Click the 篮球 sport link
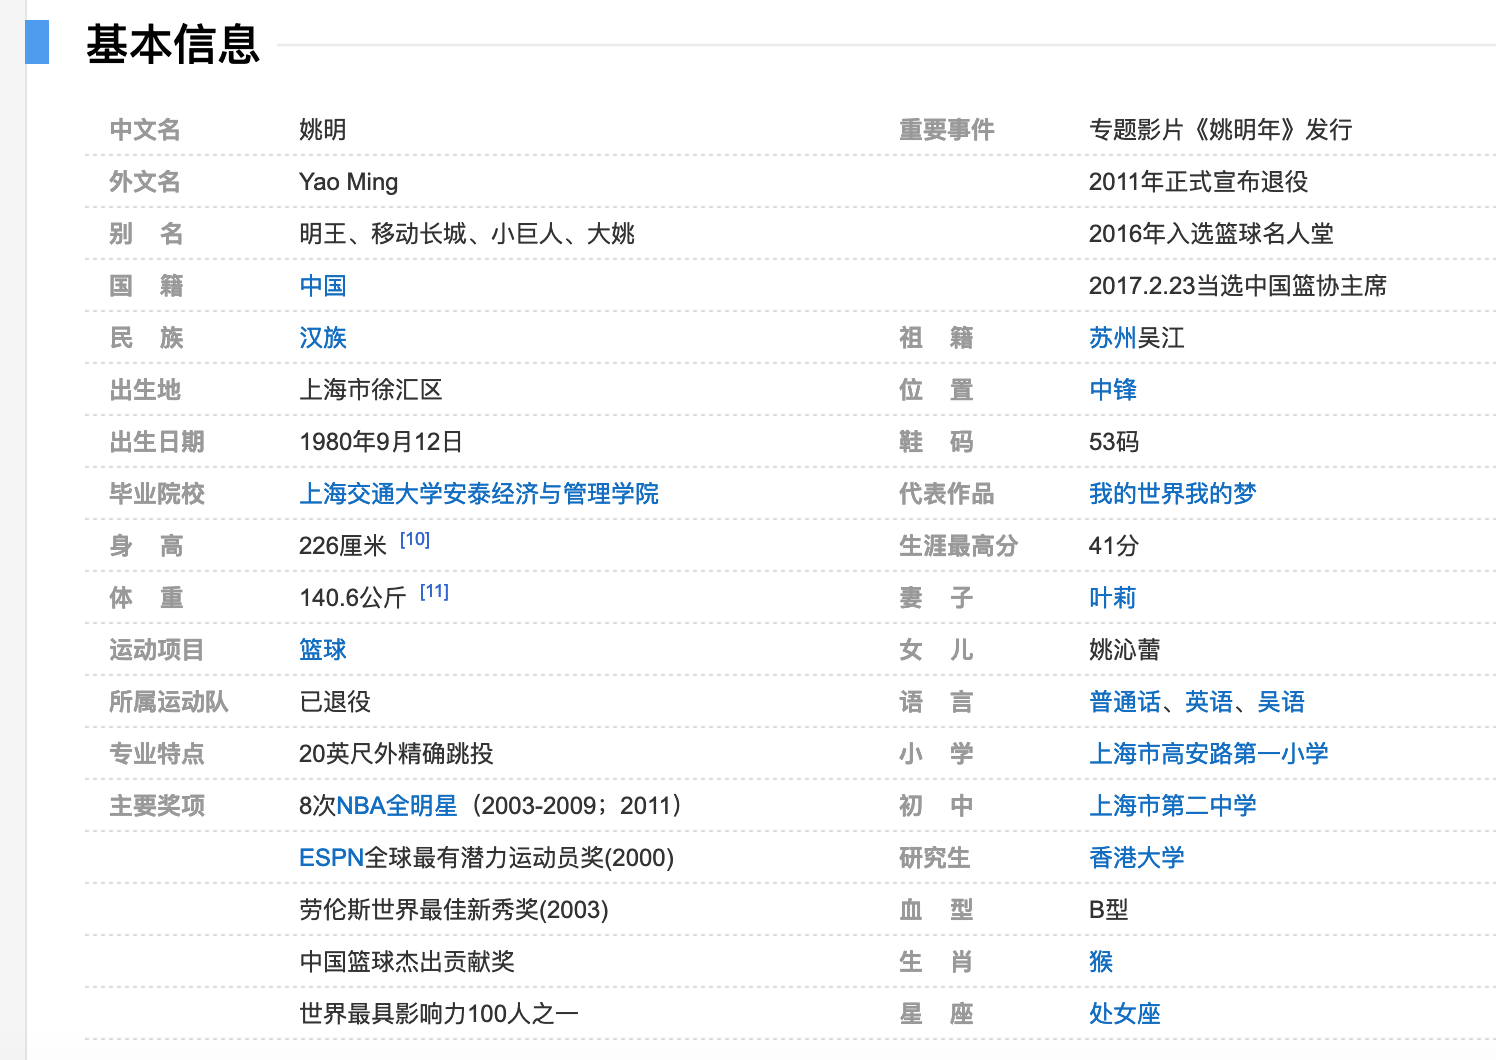The height and width of the screenshot is (1060, 1496). coord(323,650)
